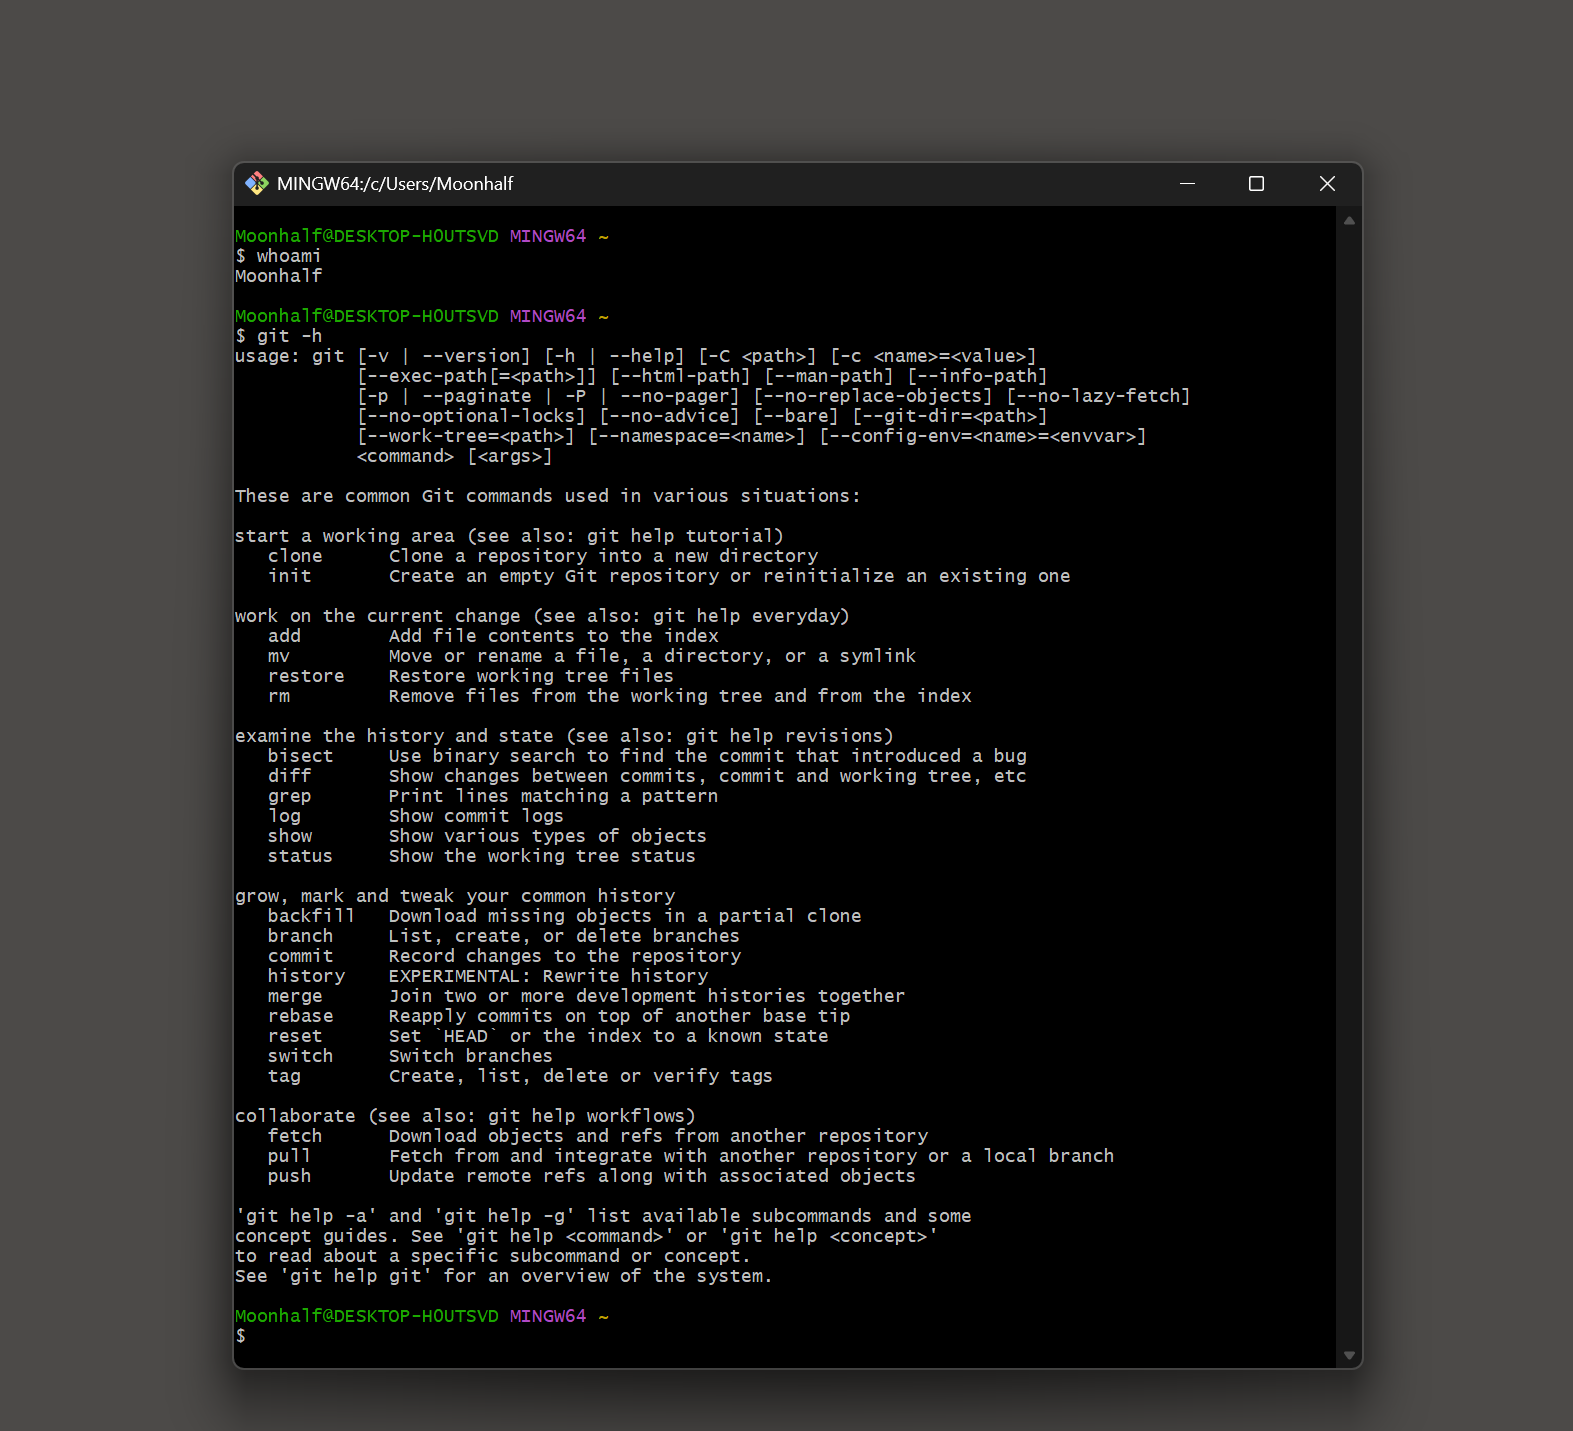Click the '--config-env=<name>=<envvar>' option text
The image size is (1573, 1431).
(983, 436)
